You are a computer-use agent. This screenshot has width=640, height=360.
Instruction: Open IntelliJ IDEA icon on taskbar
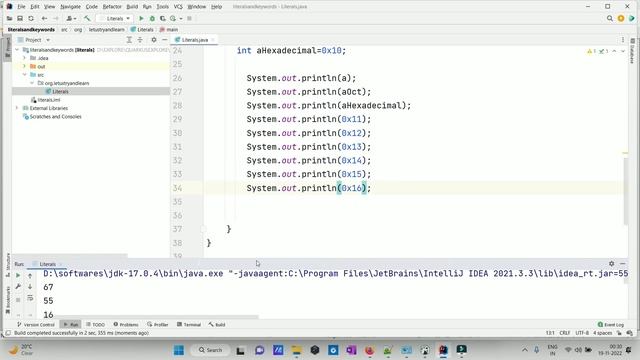[x=443, y=350]
